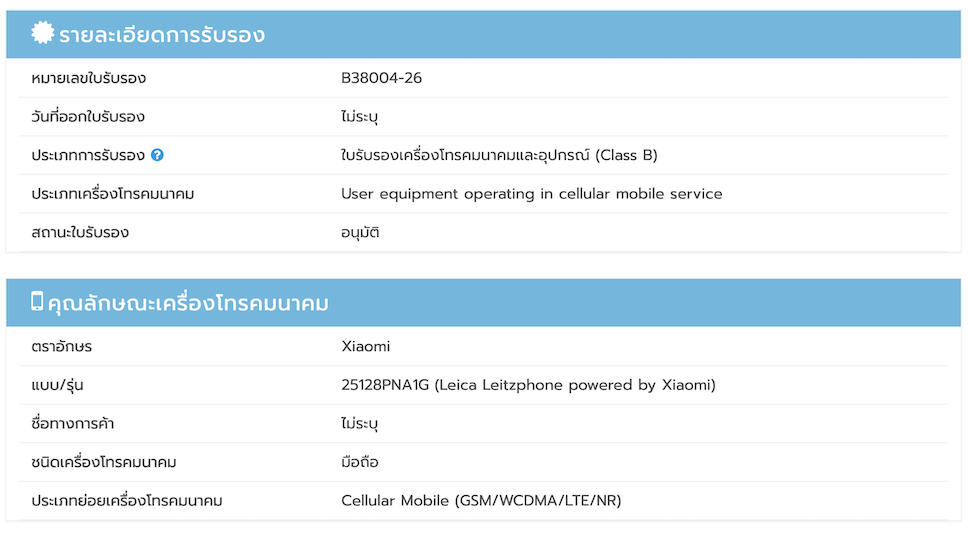Click the คุณลักษณะเครื่องโทรคมนาคม section header
Image resolution: width=968 pixels, height=535 pixels.
[188, 302]
